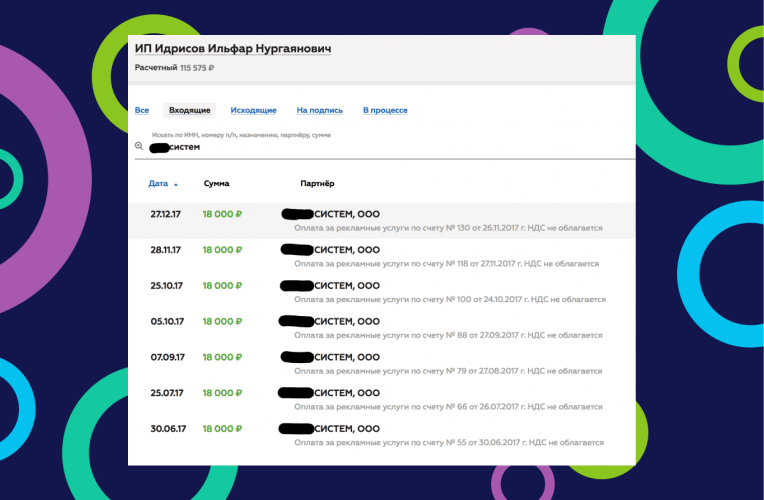Switch to the Исходящие tab
The height and width of the screenshot is (500, 764).
click(x=253, y=110)
